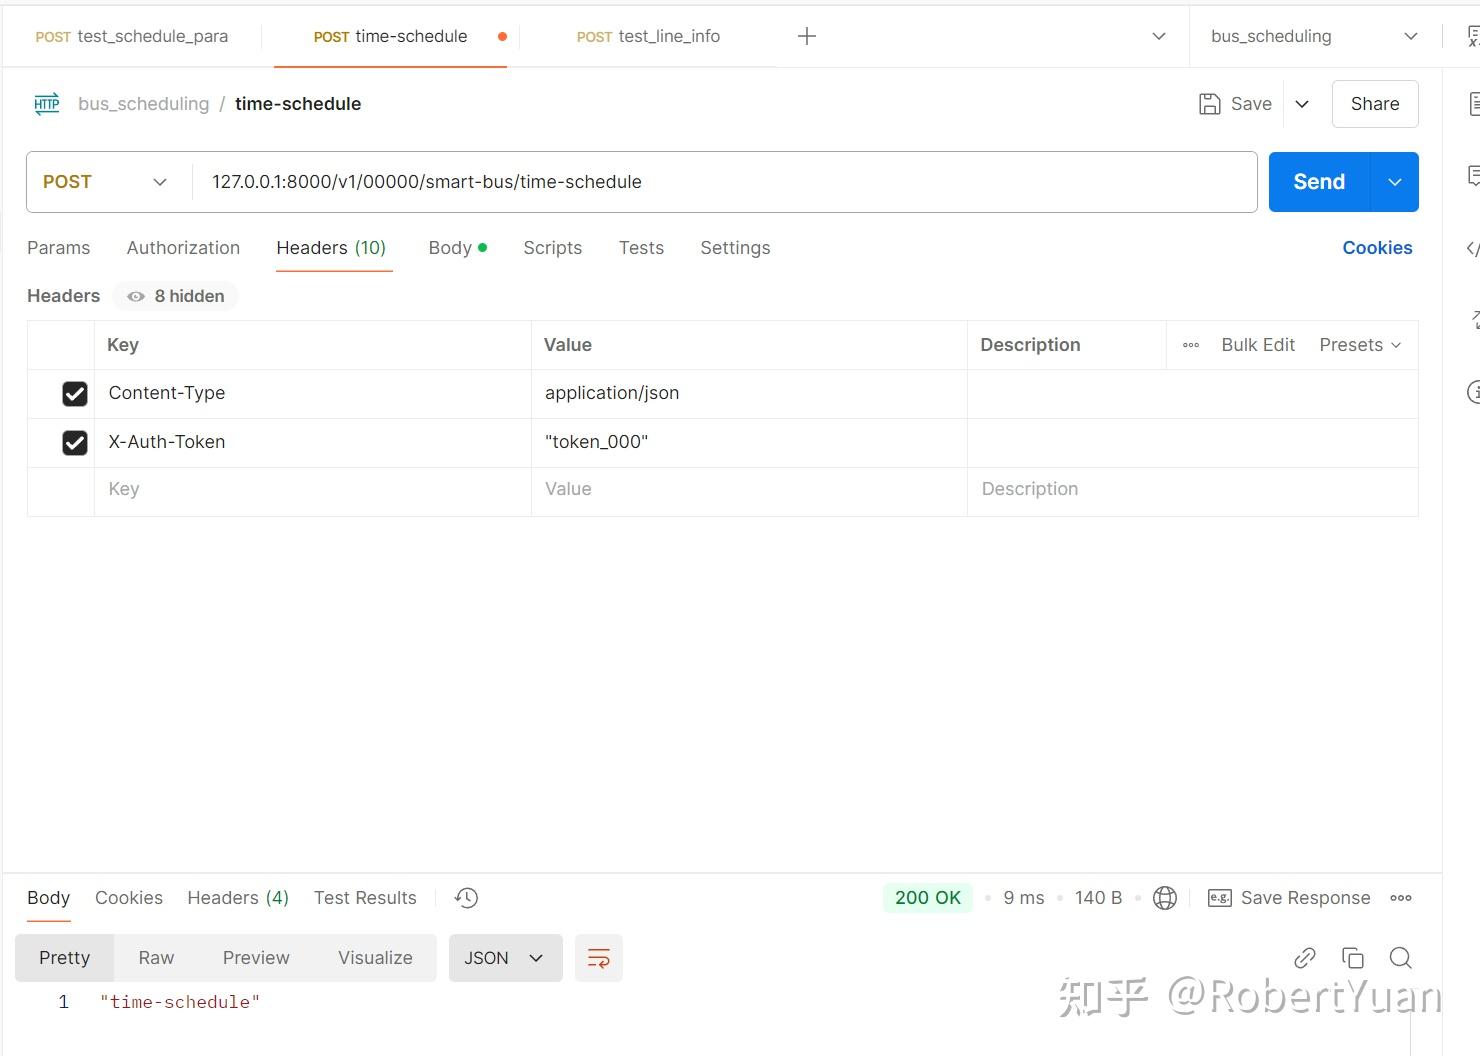1480x1056 pixels.
Task: Click the HTTP request type icon
Action: pos(47,104)
